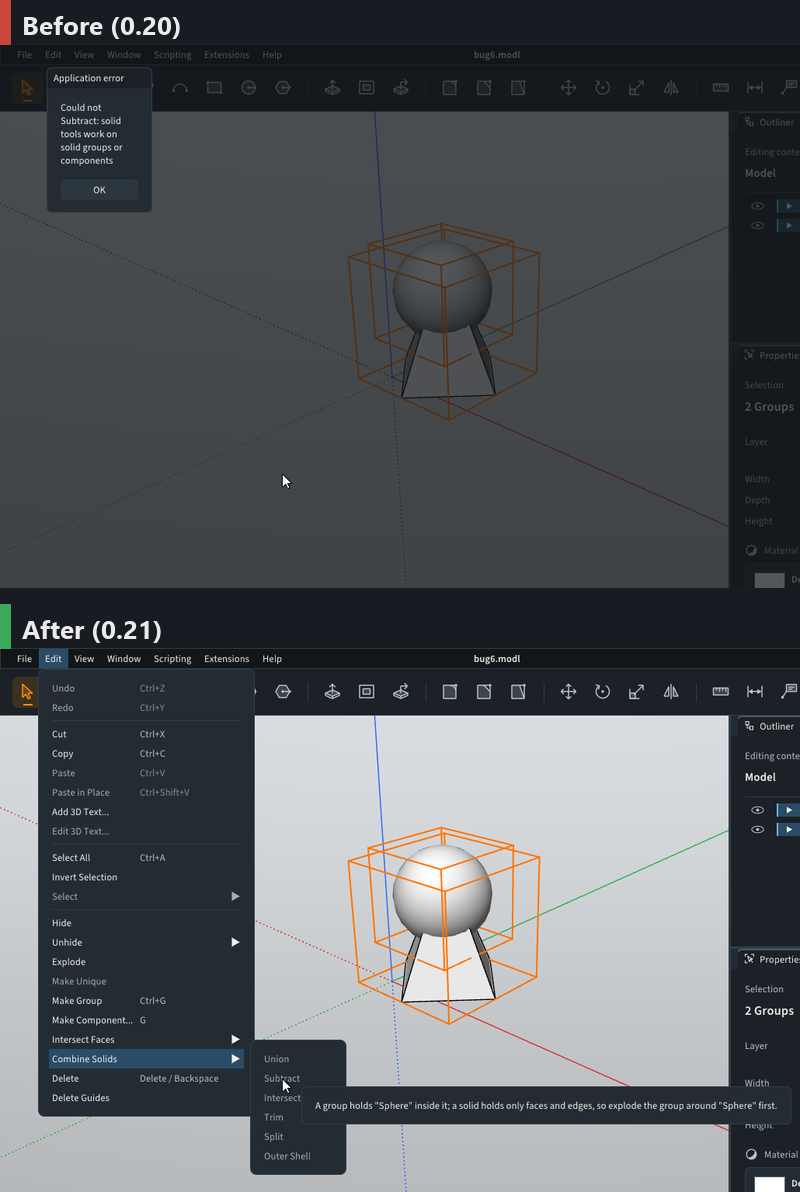Click gray material swatch in Before Properties

(769, 580)
